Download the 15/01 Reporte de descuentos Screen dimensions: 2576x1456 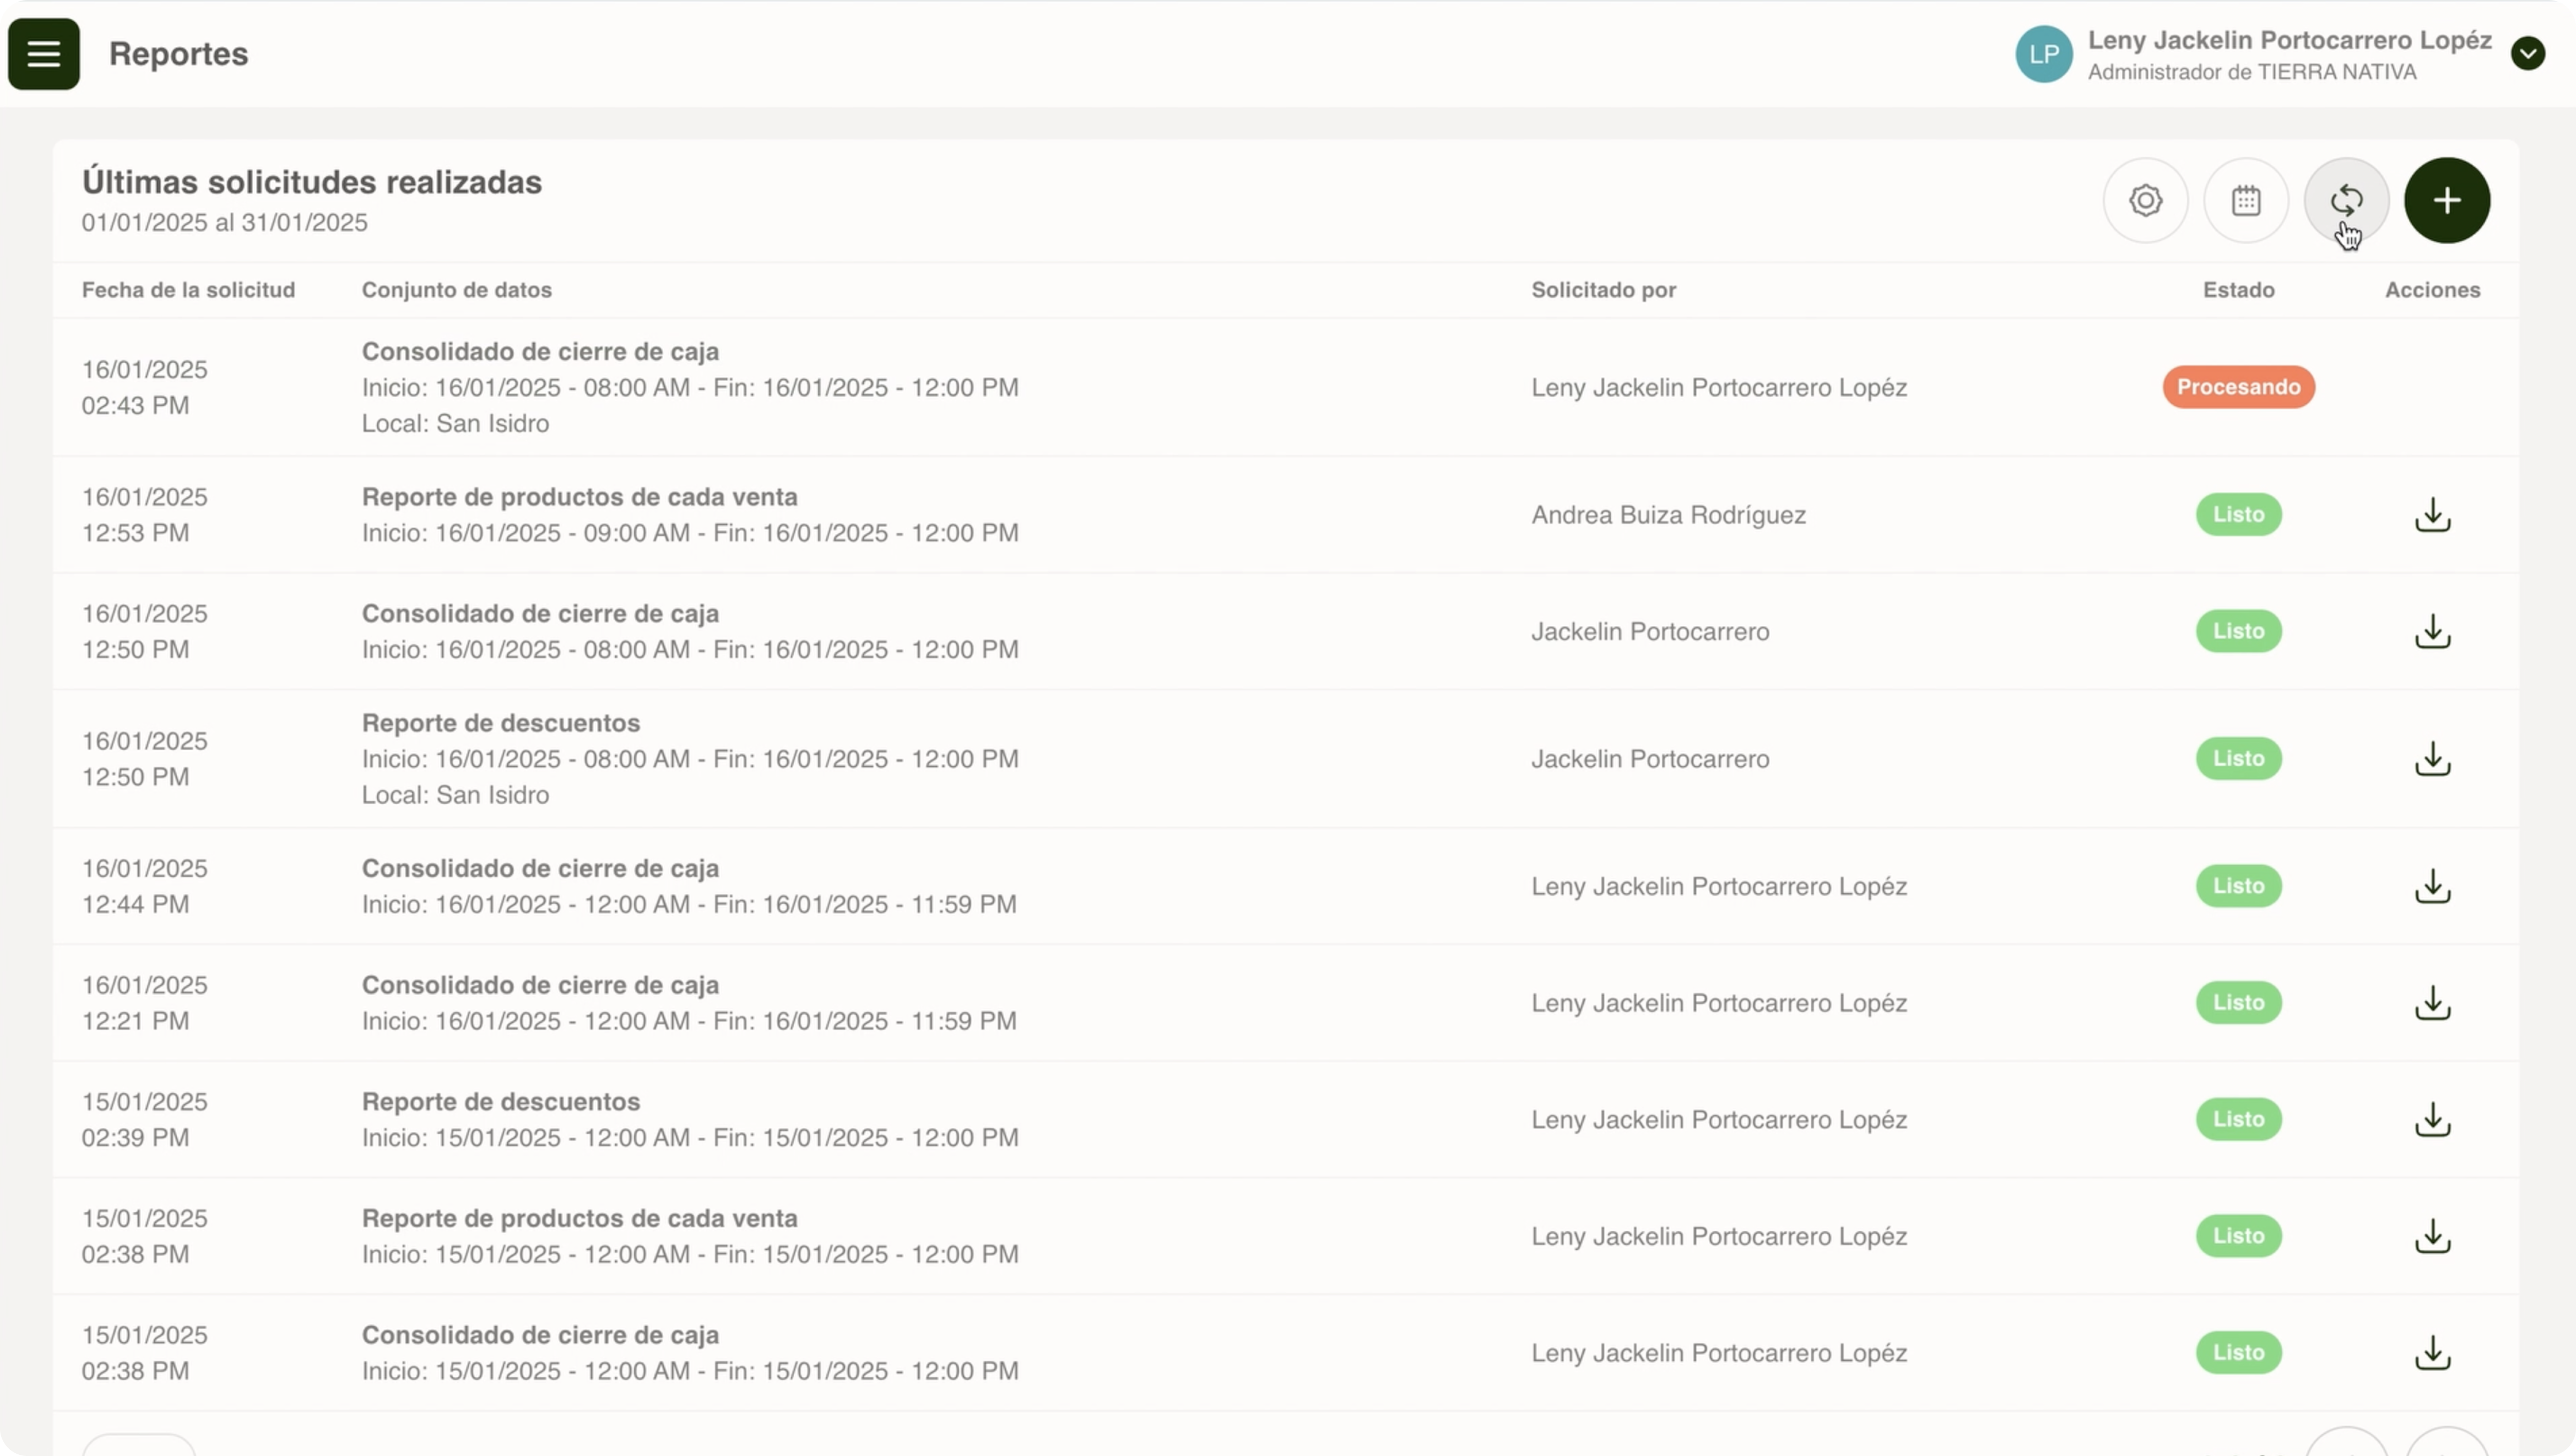(2432, 1119)
